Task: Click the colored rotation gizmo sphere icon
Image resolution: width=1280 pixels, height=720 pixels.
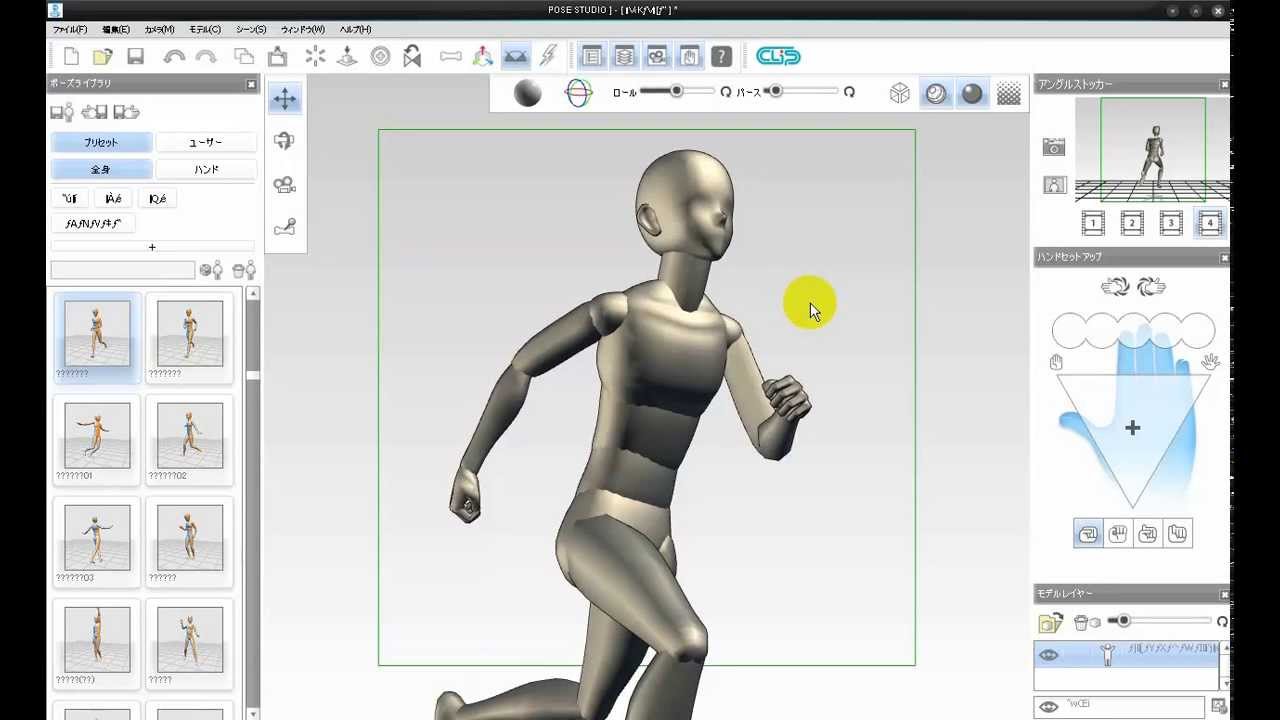Action: click(x=578, y=93)
